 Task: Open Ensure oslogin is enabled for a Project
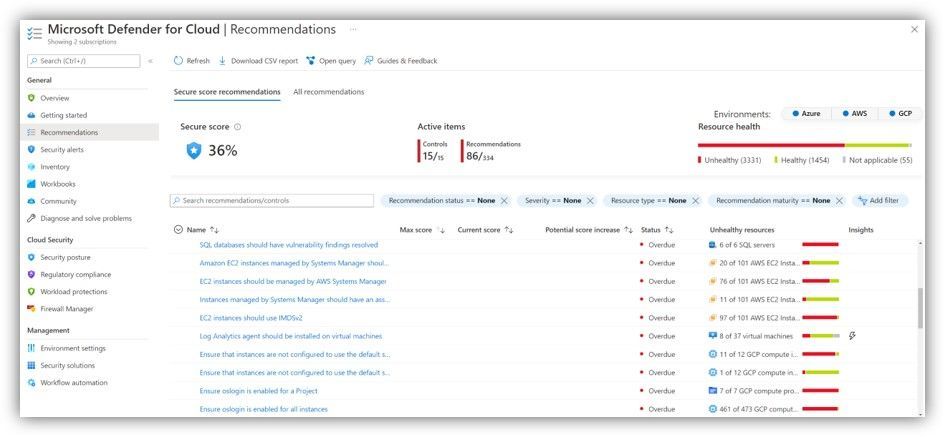click(258, 391)
